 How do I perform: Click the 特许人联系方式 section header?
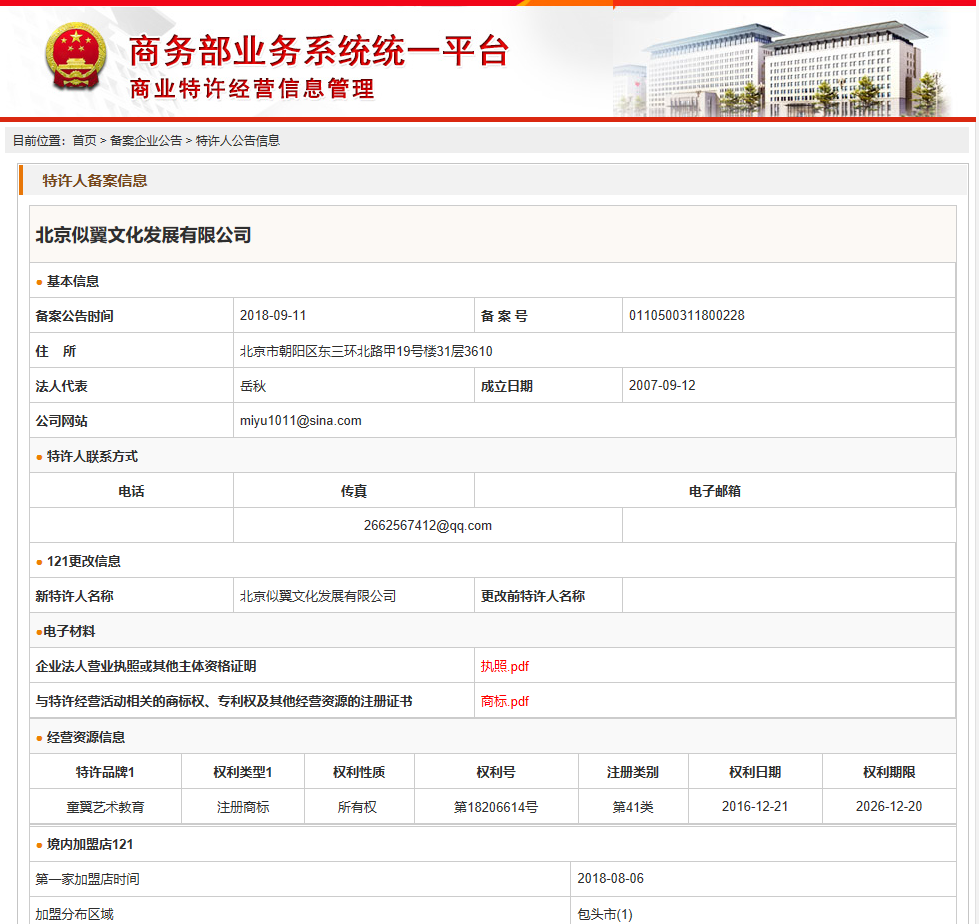click(x=92, y=456)
